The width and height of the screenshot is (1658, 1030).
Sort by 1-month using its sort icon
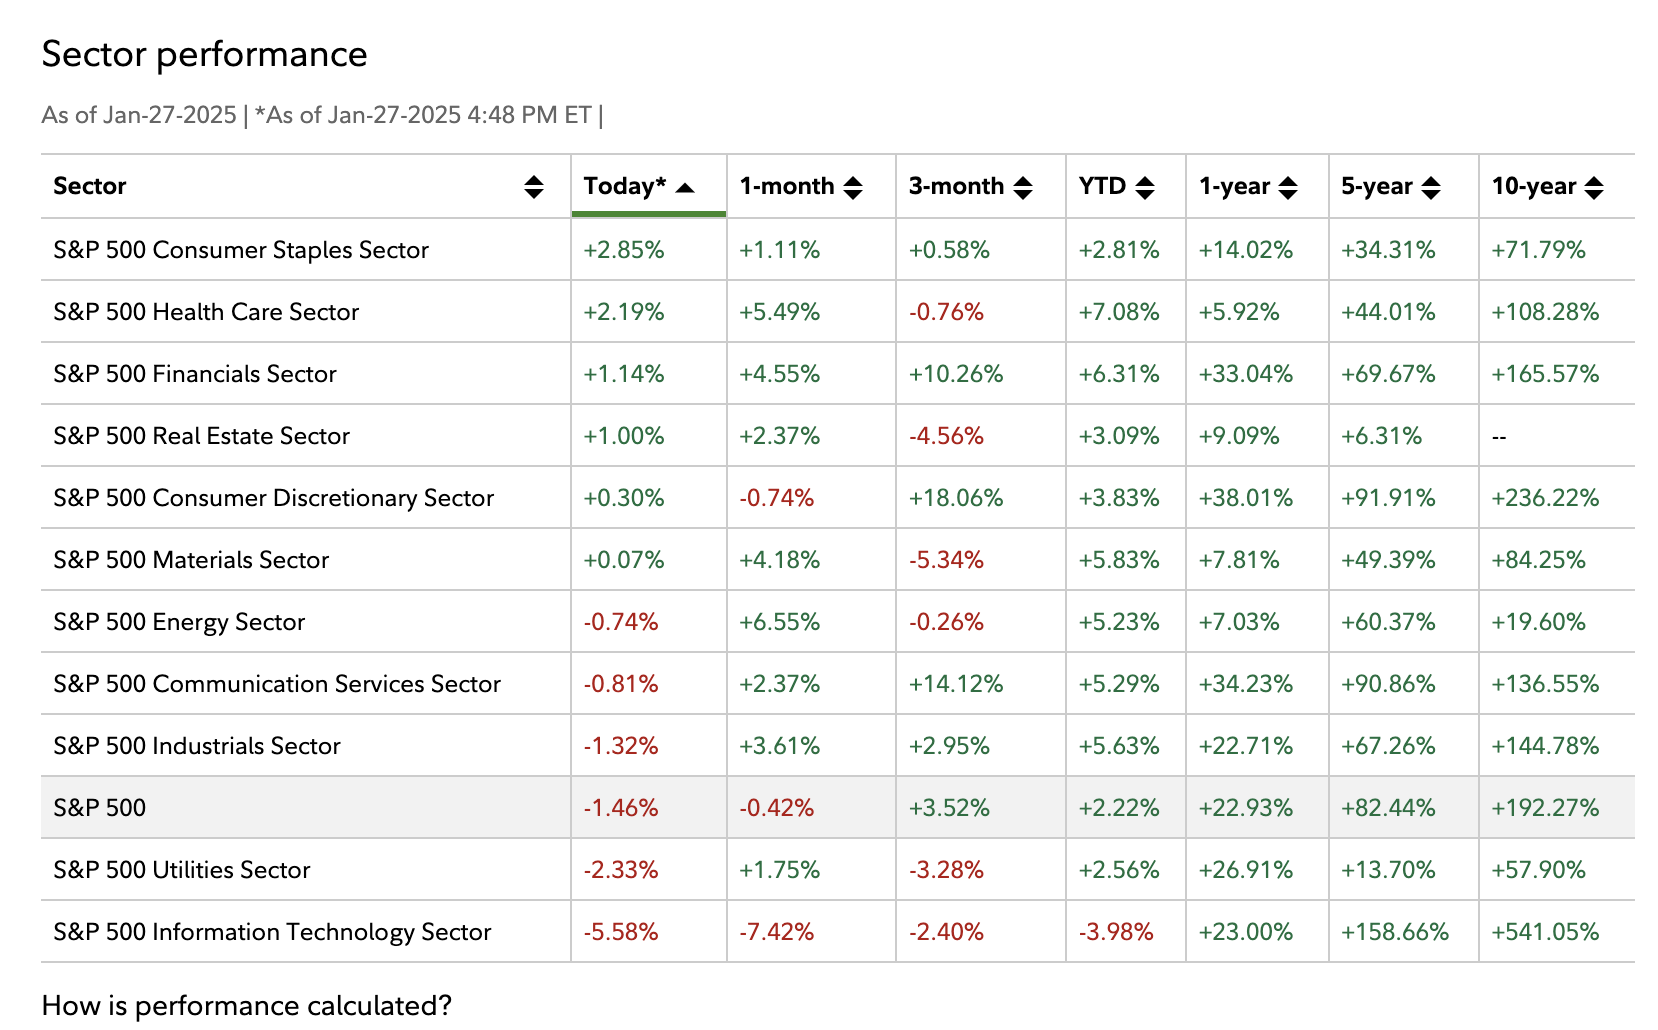[x=853, y=187]
